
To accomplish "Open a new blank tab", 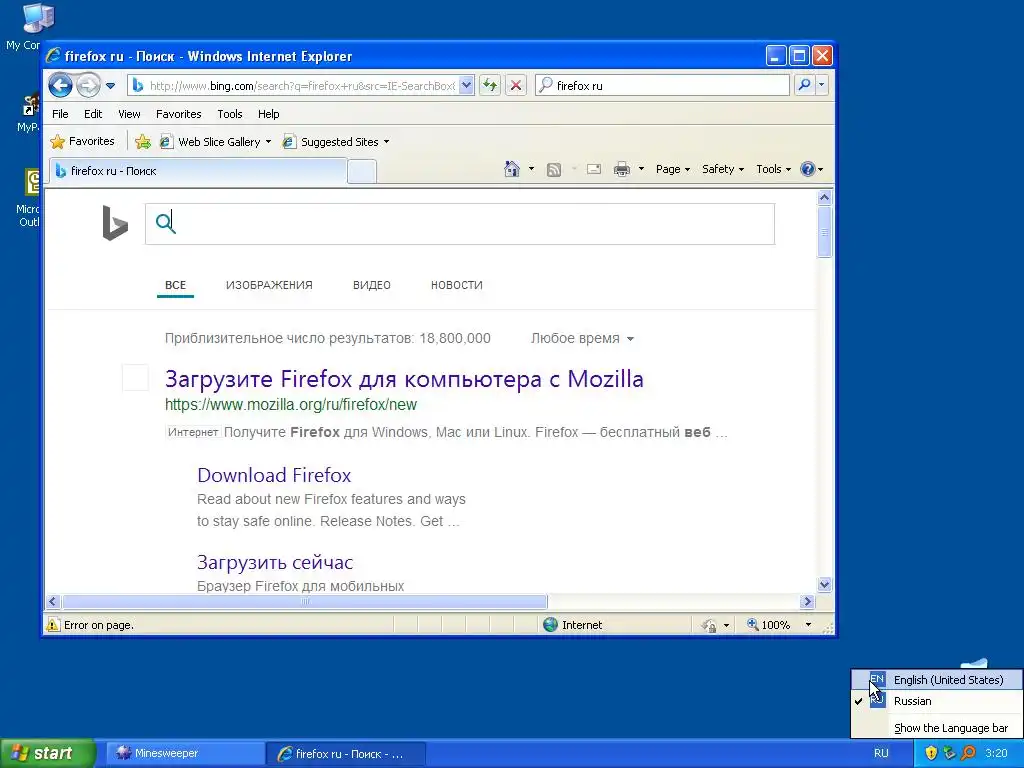I will [x=362, y=172].
